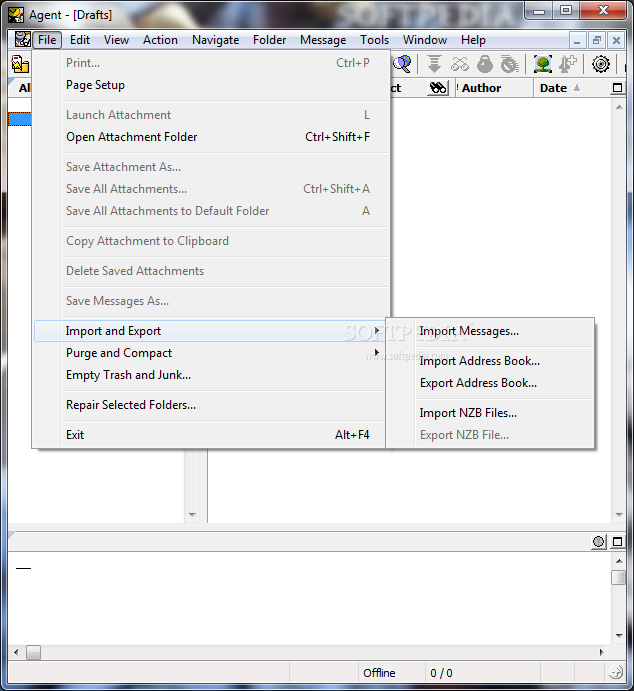Click the status icon at the right of the status bar
This screenshot has height=691, width=634.
[615, 672]
